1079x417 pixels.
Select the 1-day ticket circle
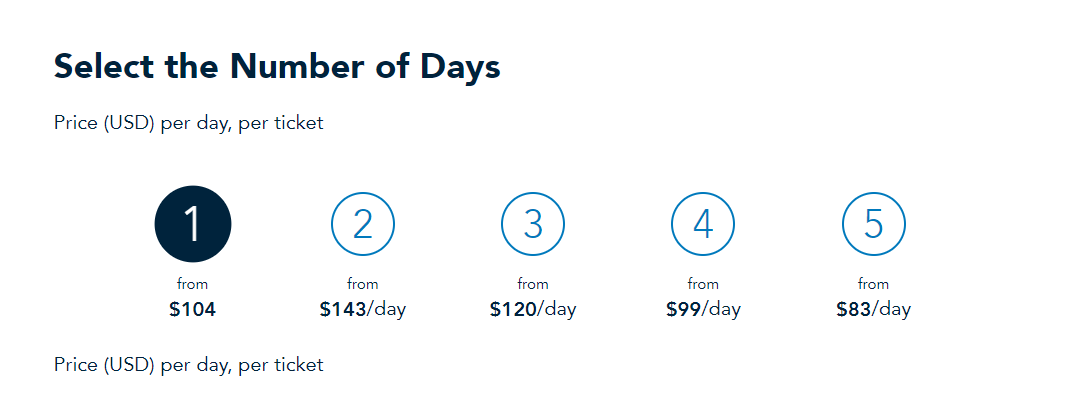click(193, 224)
